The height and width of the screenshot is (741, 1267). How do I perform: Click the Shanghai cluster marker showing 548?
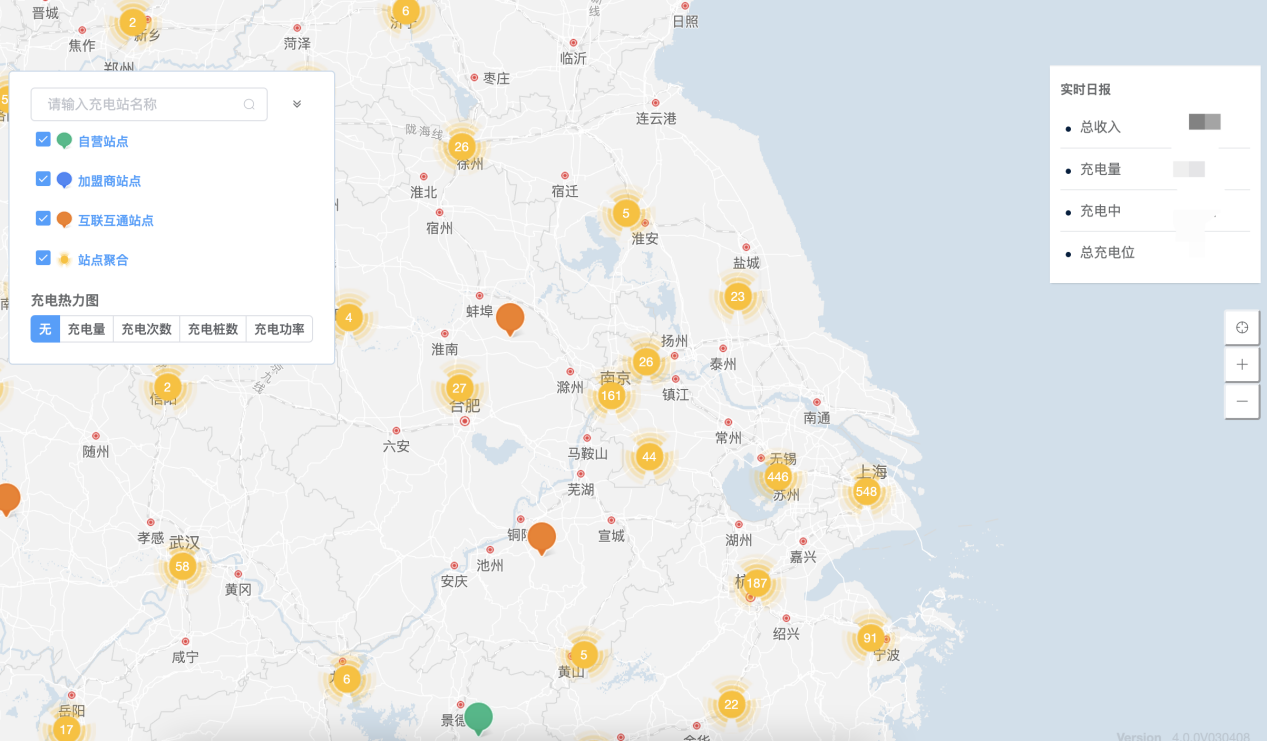coord(866,491)
